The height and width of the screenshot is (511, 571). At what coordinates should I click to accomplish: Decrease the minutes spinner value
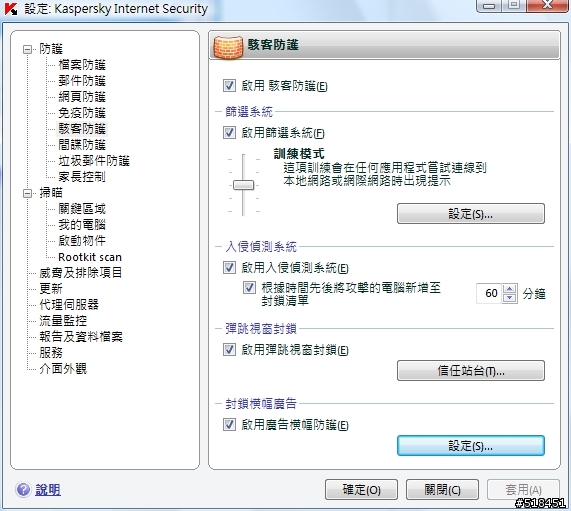pos(510,298)
